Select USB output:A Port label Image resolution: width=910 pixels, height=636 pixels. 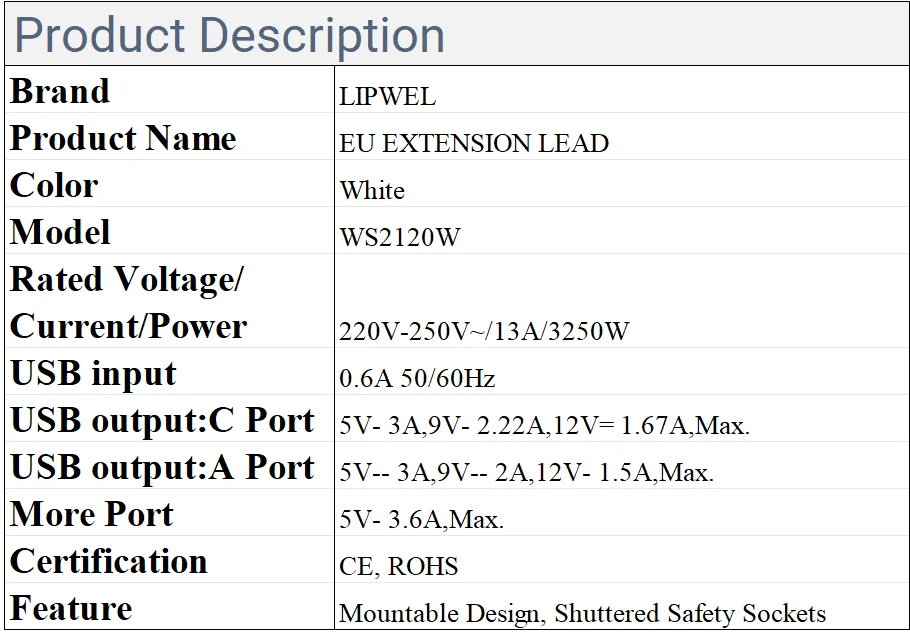click(x=162, y=467)
